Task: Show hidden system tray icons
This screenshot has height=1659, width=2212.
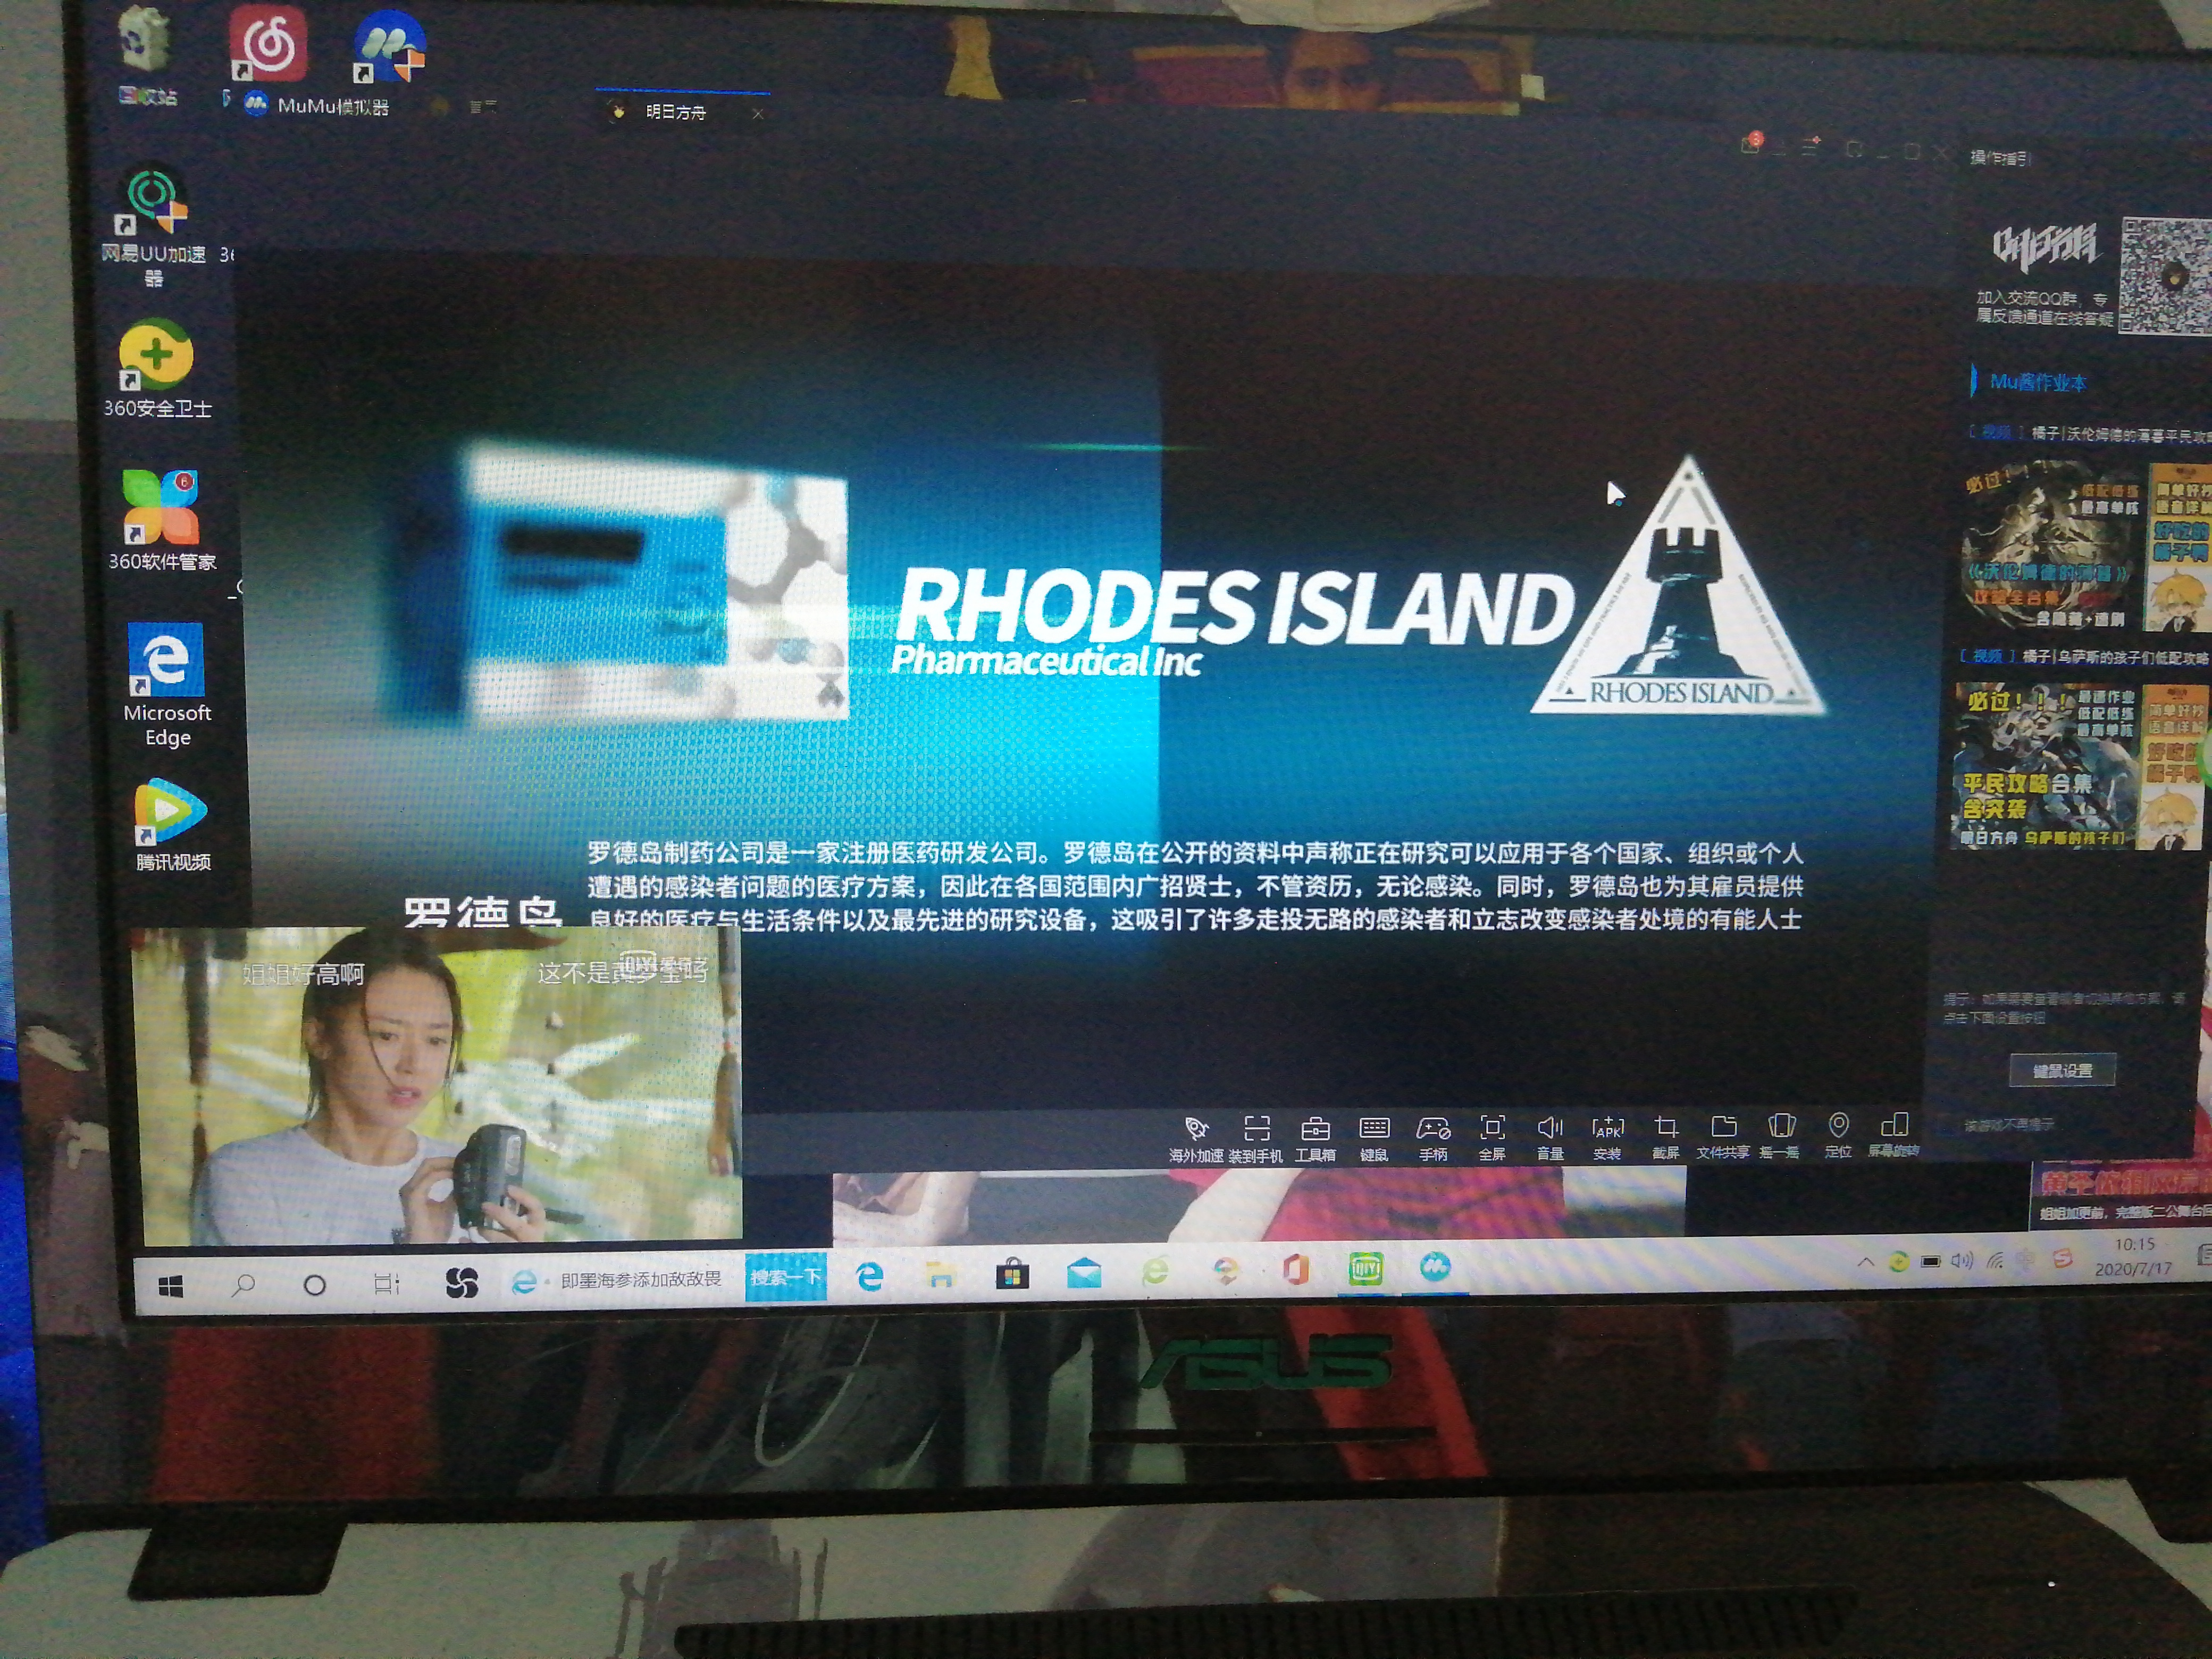Action: [1865, 1263]
